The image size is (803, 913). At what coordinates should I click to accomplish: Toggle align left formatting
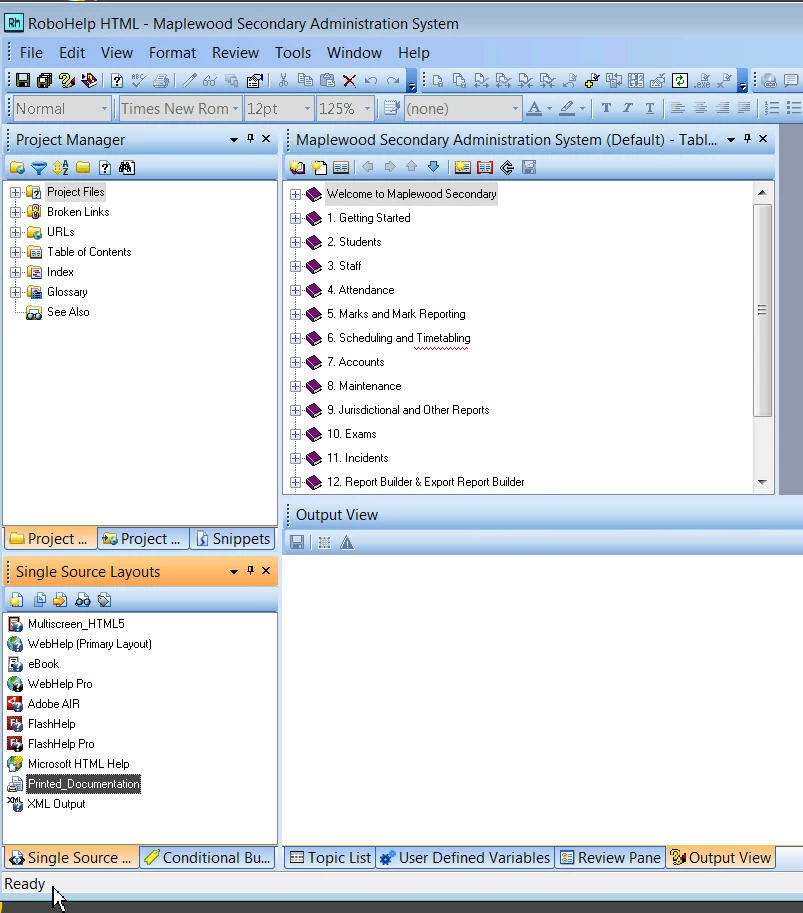677,108
